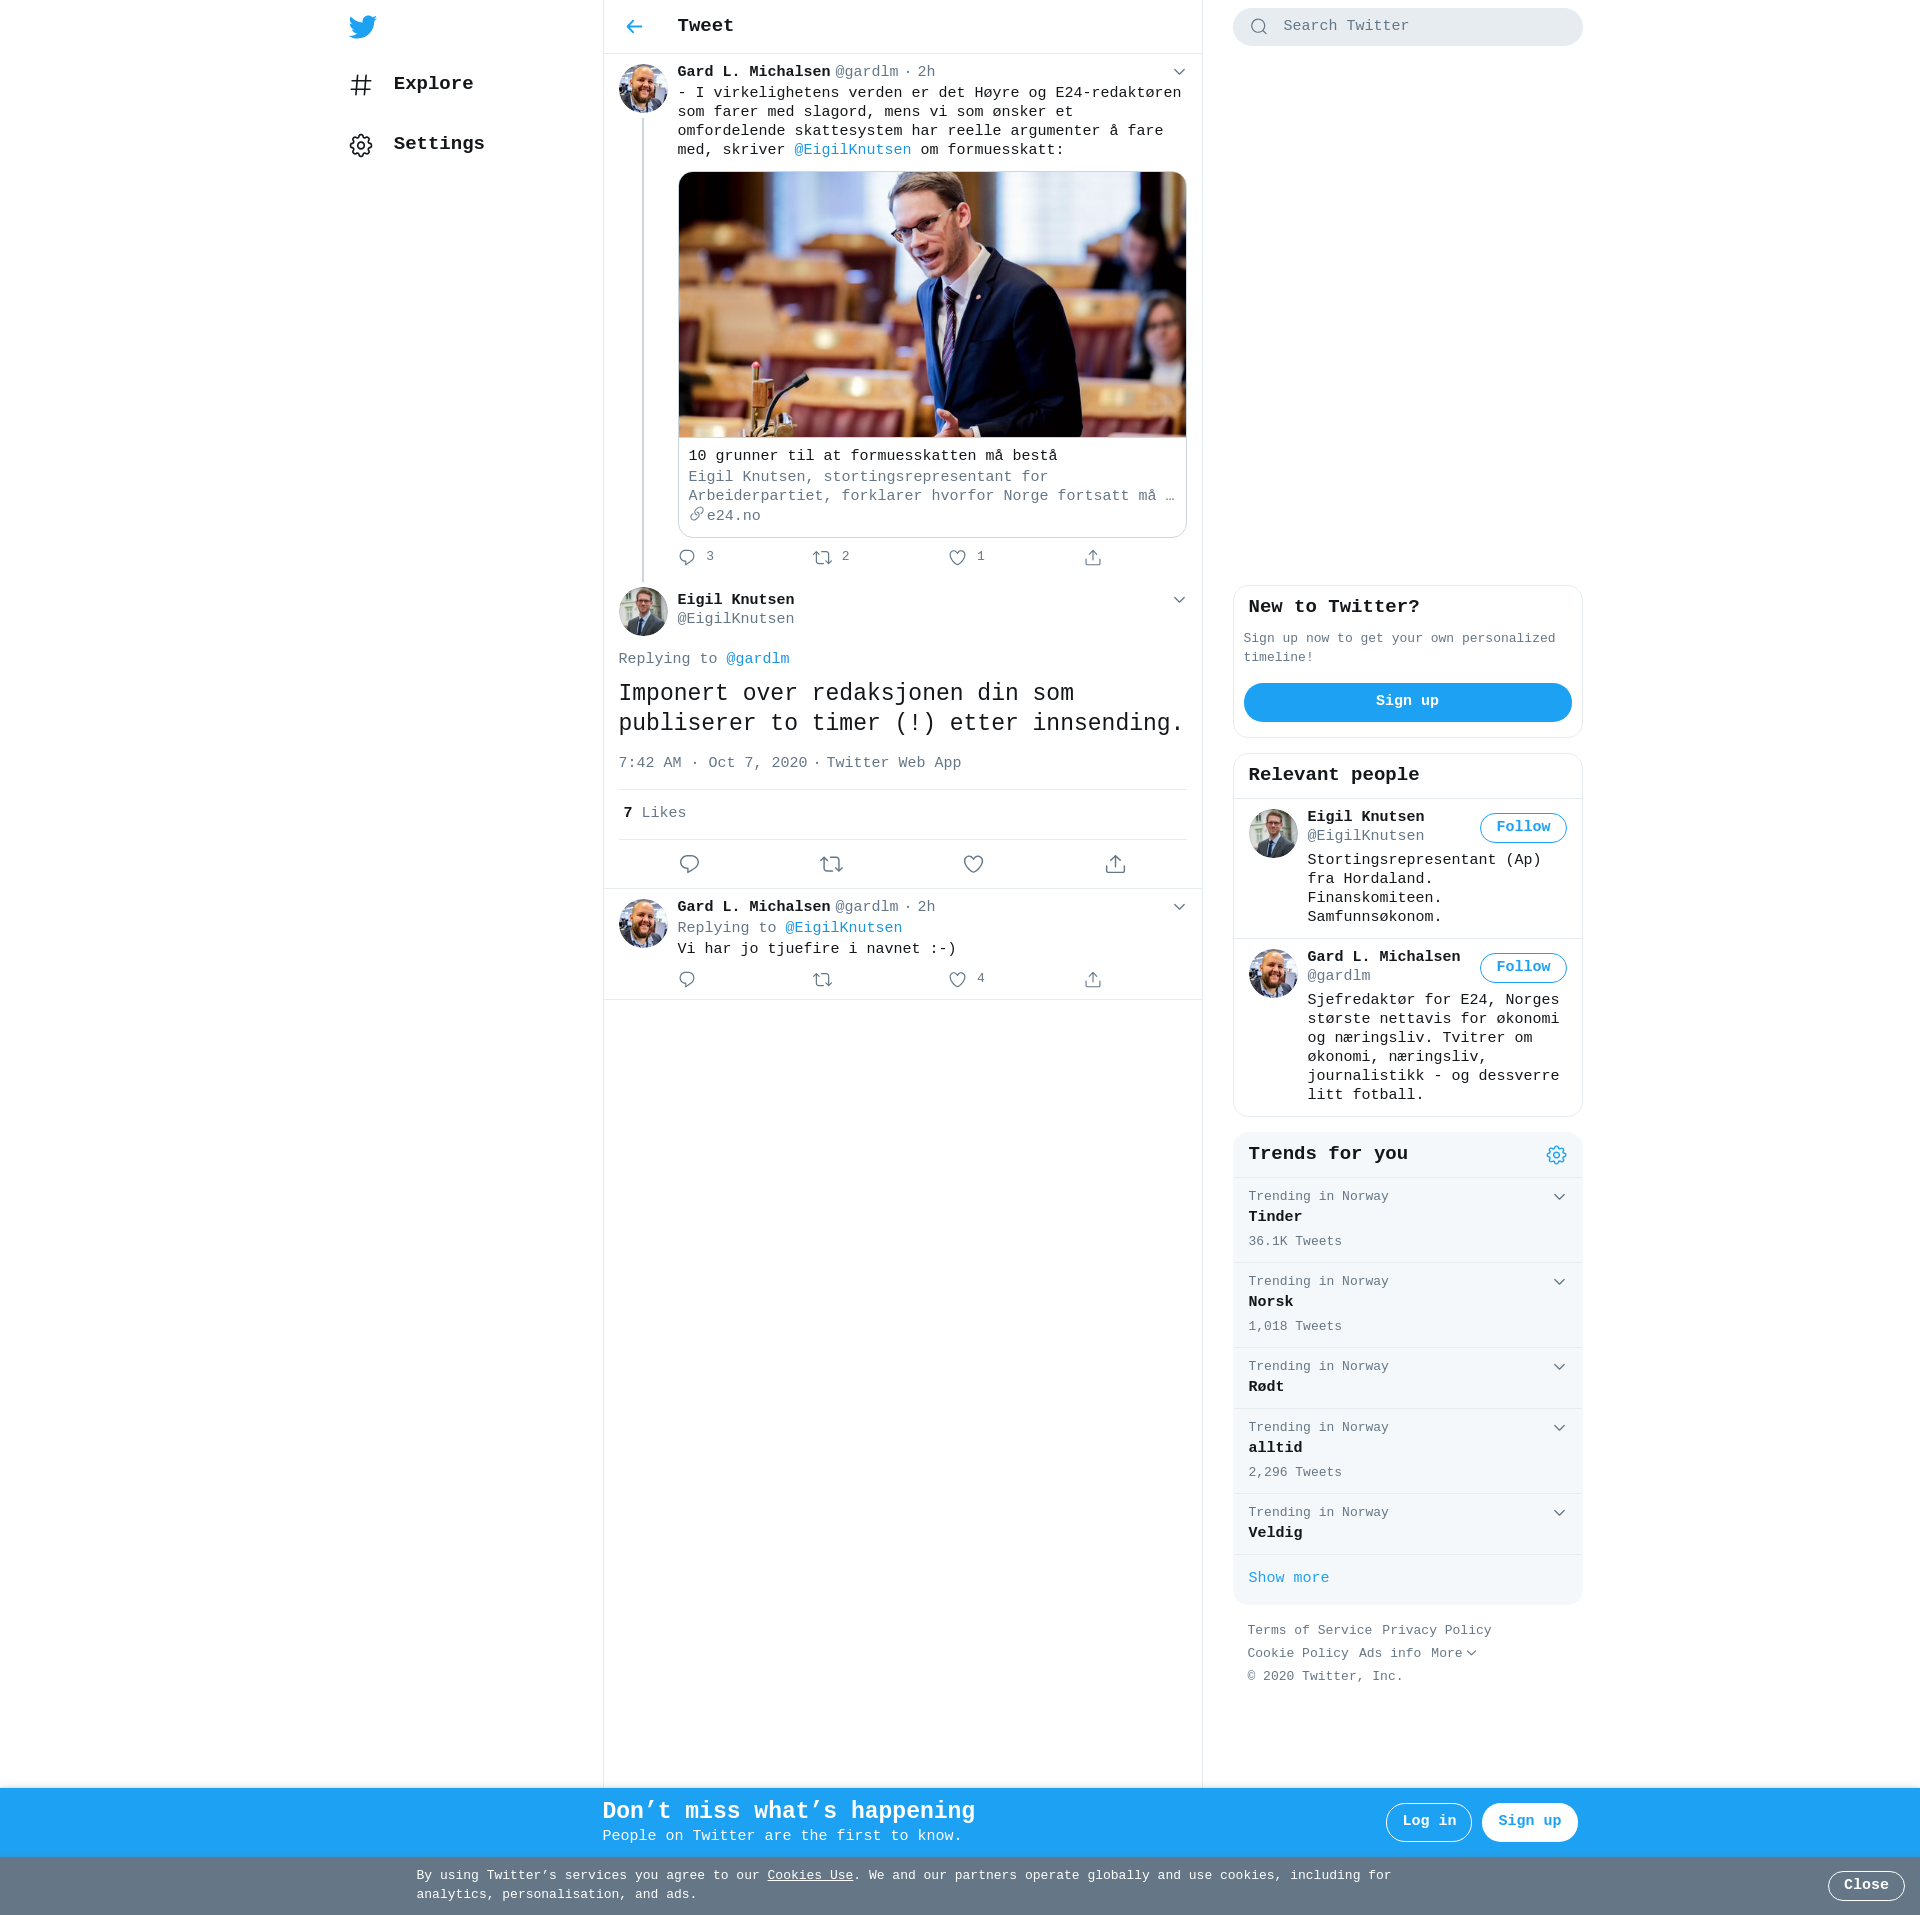Screen dimensions: 1920x1915
Task: Open '10 grunner til at formuesskatten' headline
Action: (x=872, y=456)
